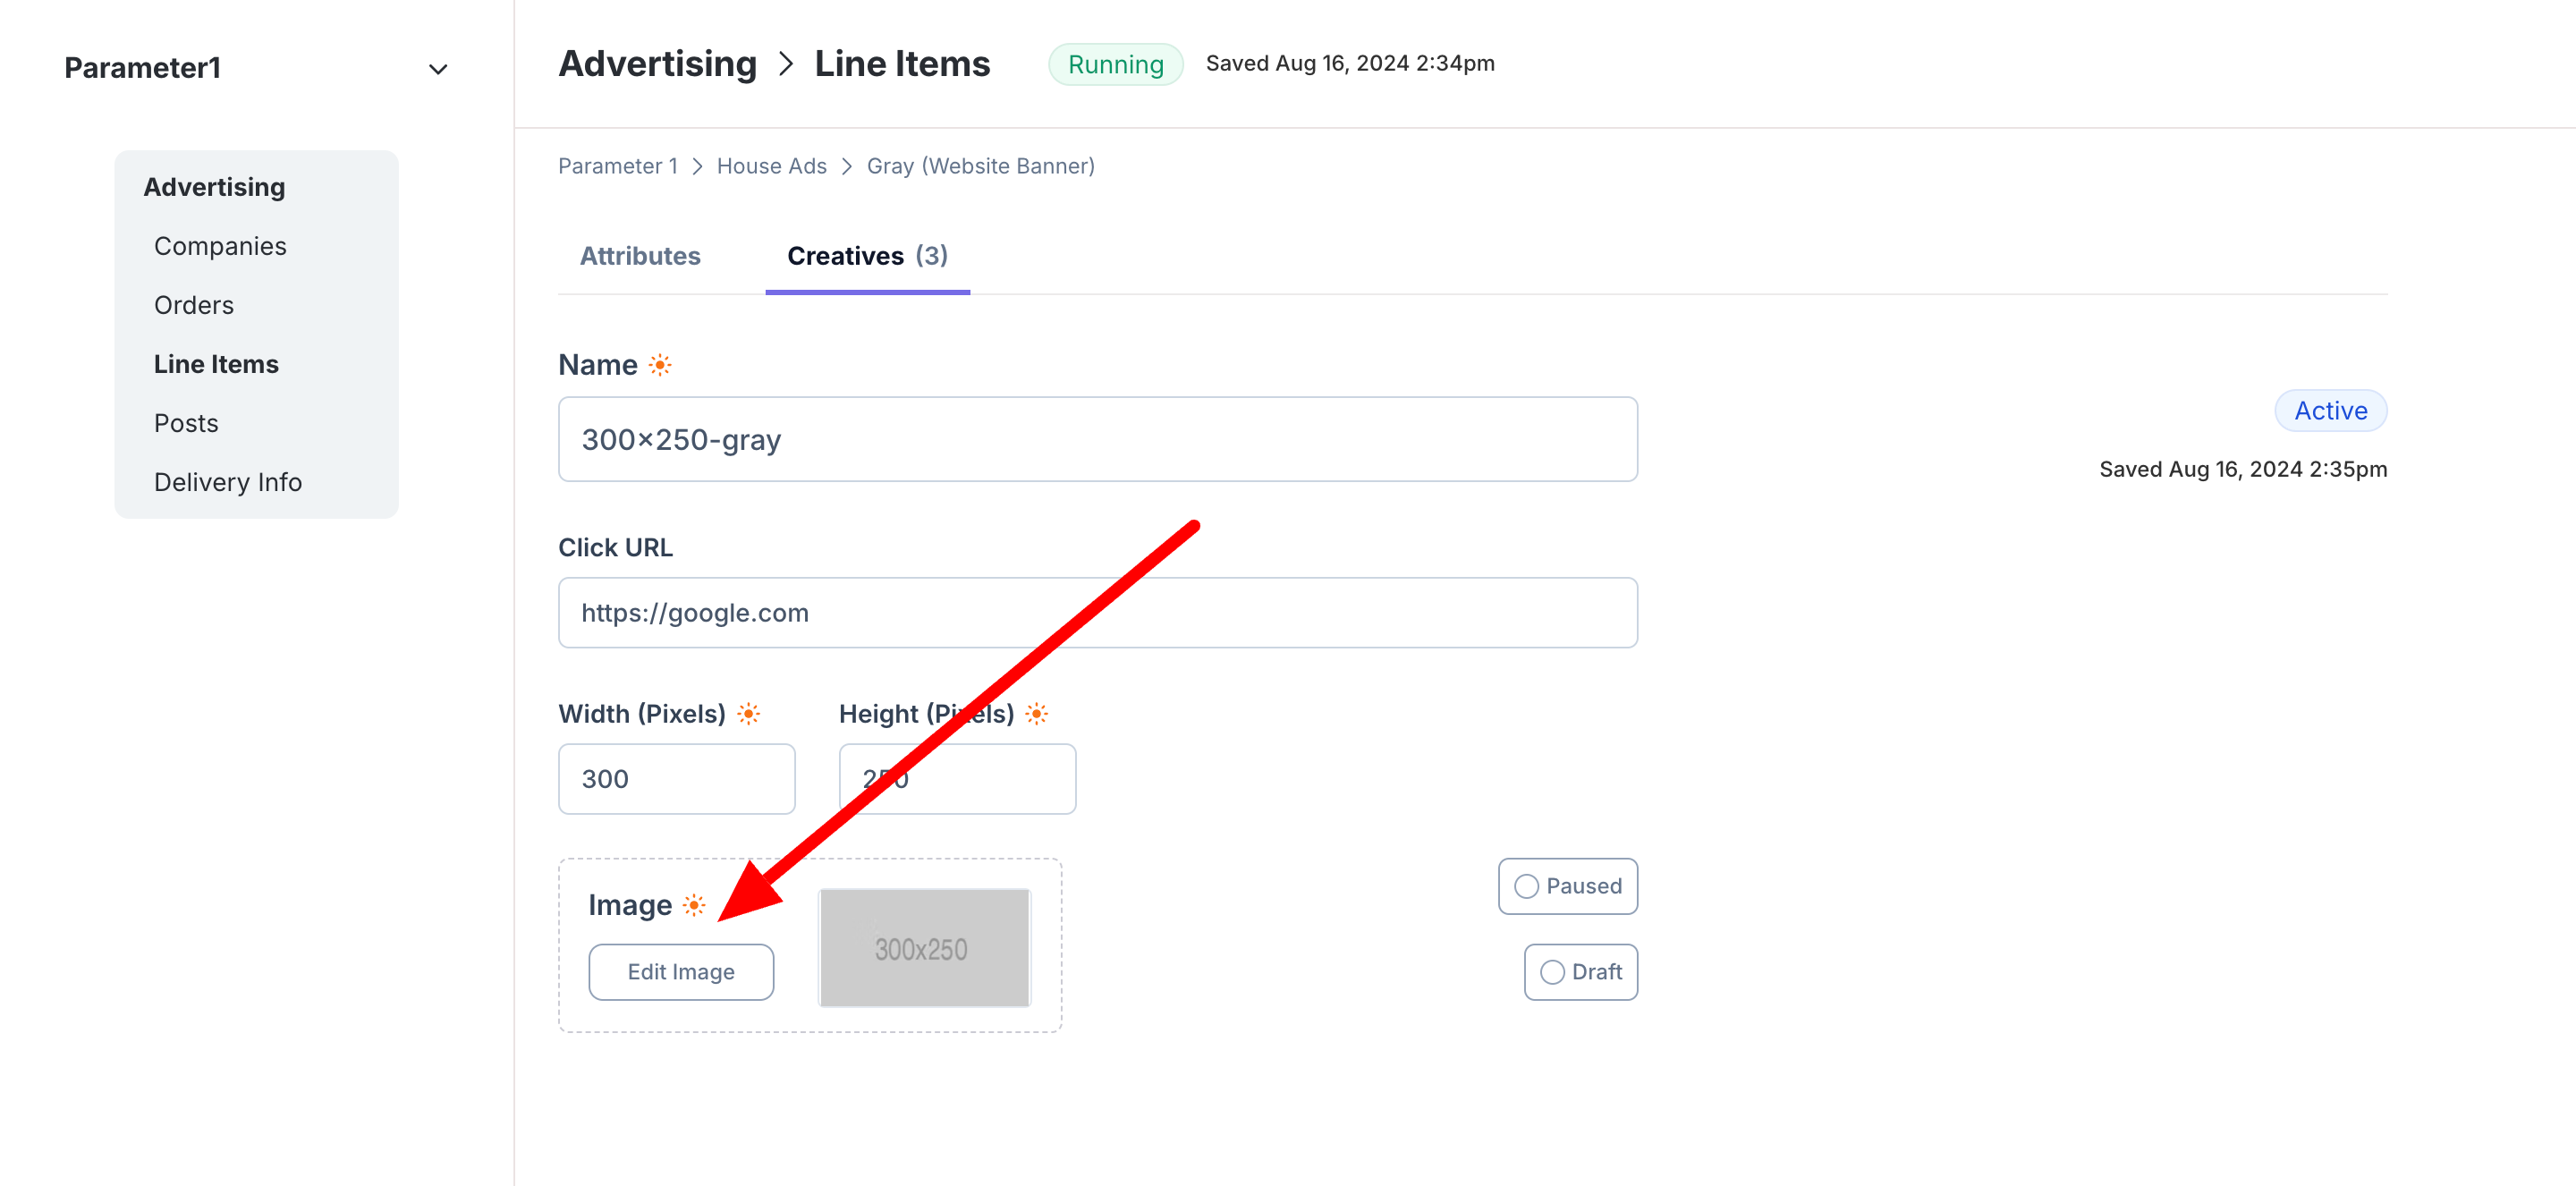2576x1186 pixels.
Task: Click required star icon beside Image label
Action: pos(694,905)
